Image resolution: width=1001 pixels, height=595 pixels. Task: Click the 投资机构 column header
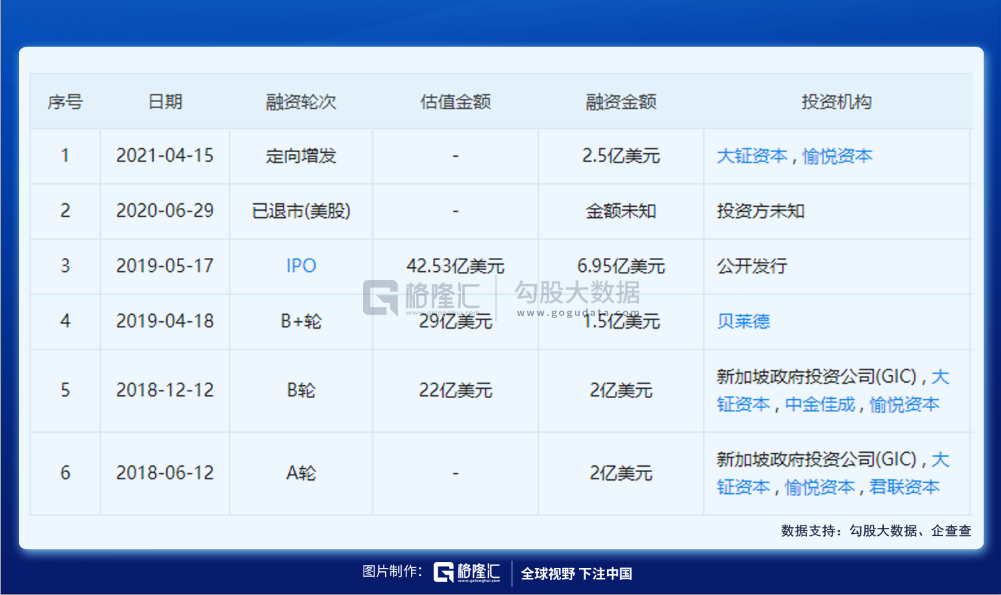pyautogui.click(x=836, y=102)
